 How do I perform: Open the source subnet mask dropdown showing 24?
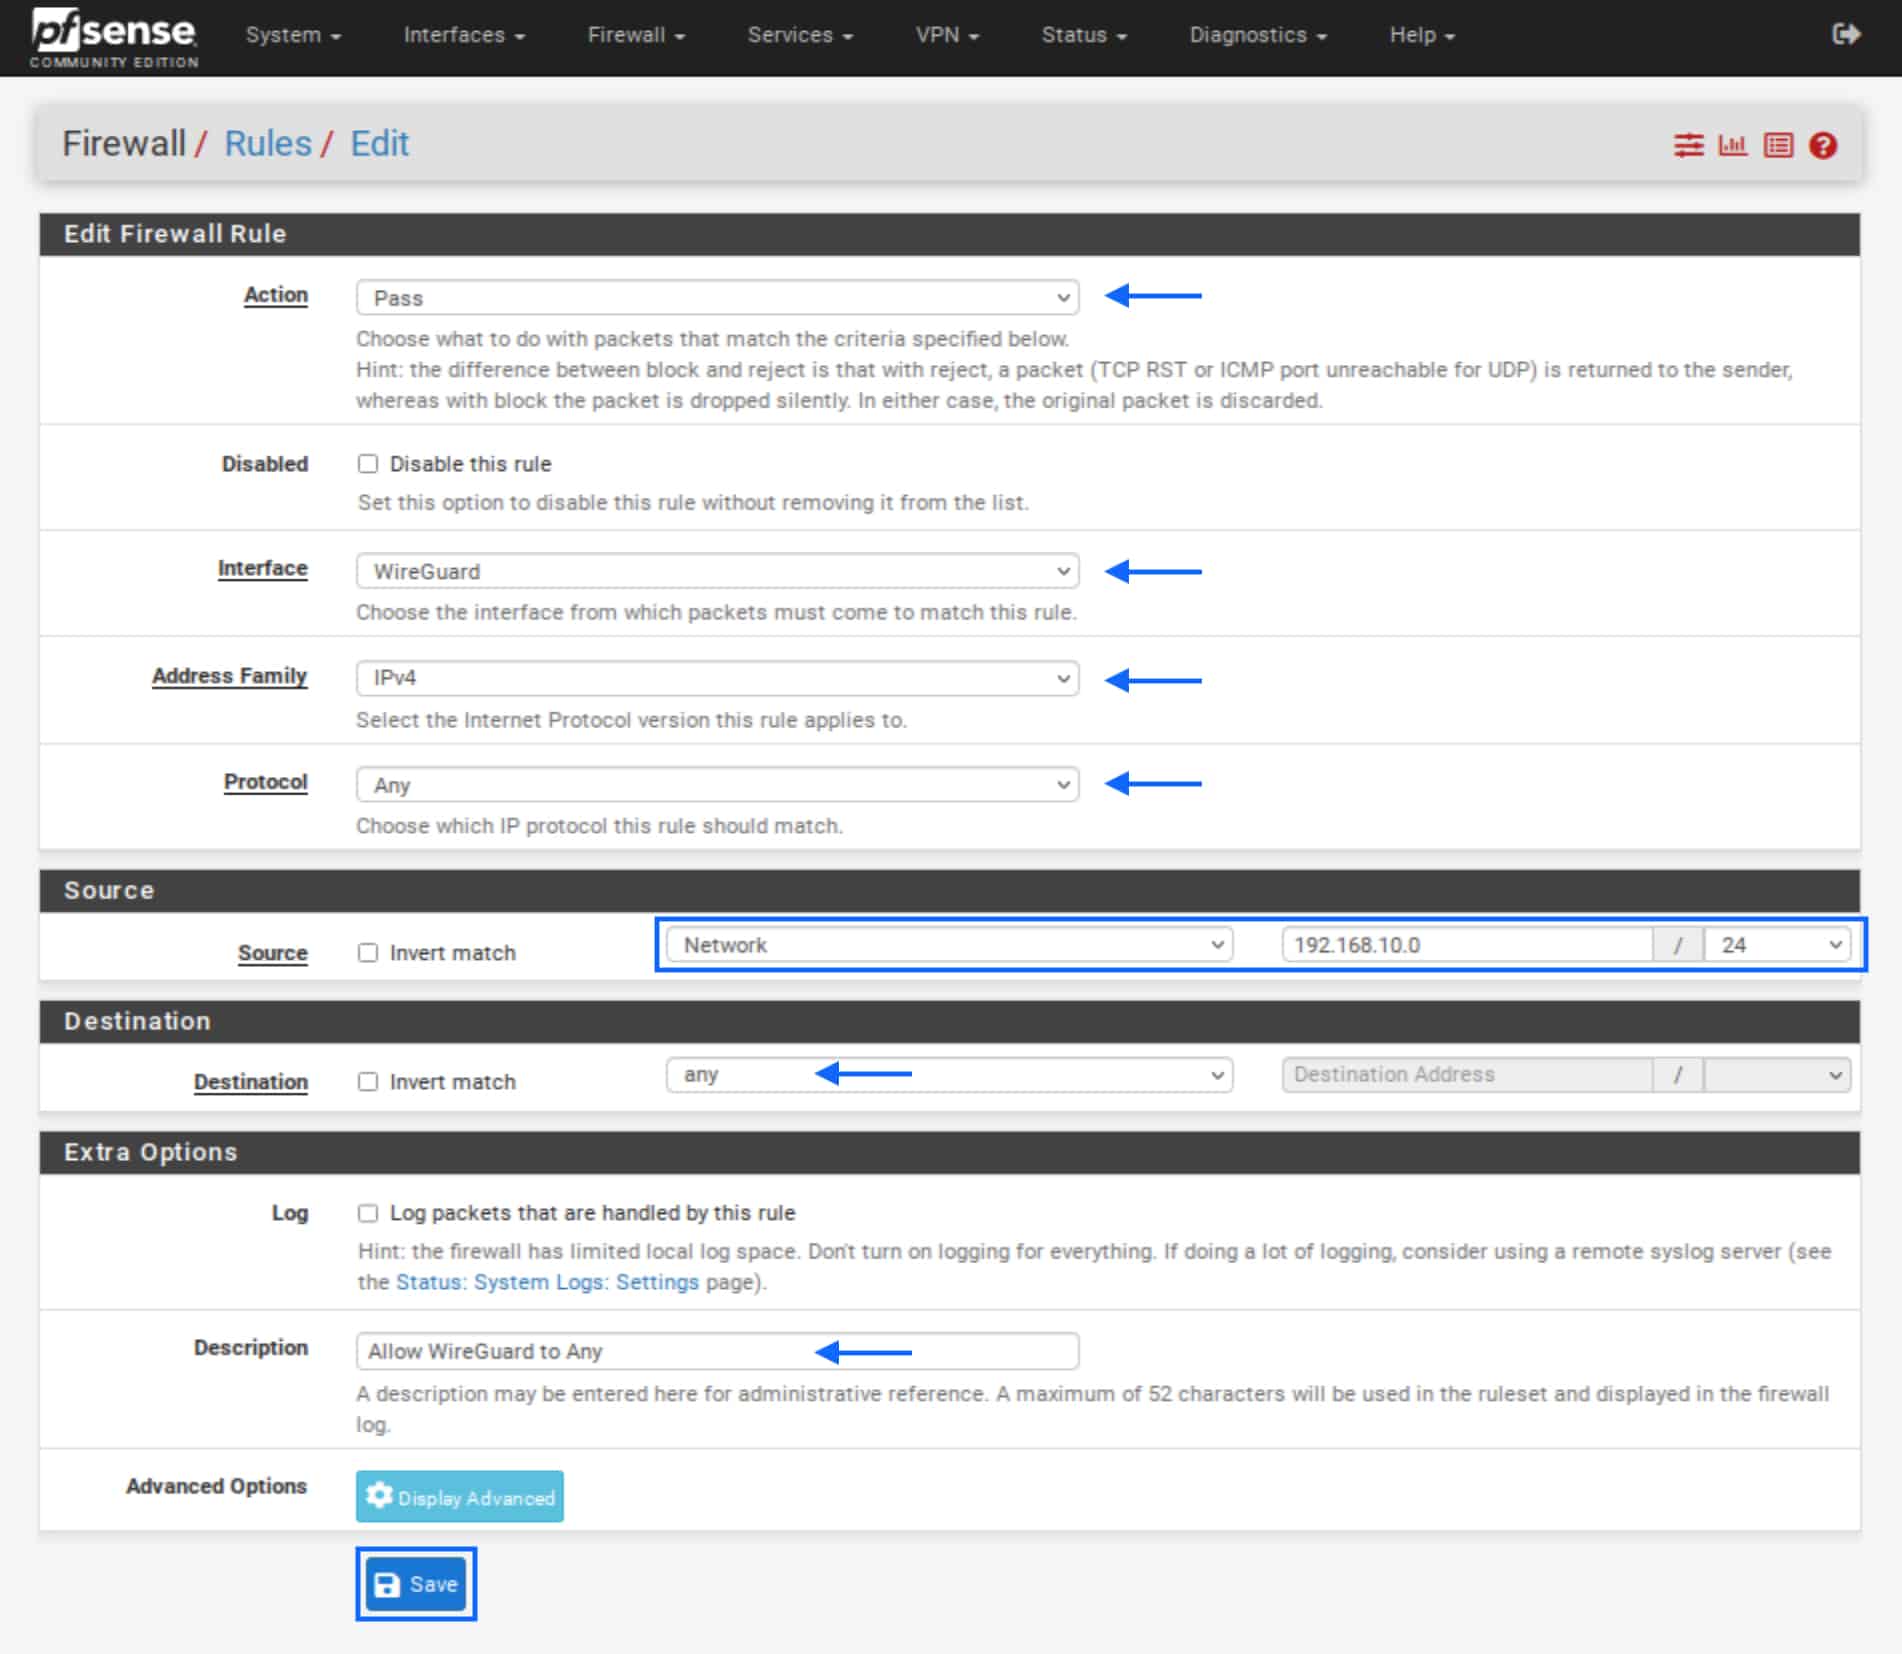[x=1777, y=945]
